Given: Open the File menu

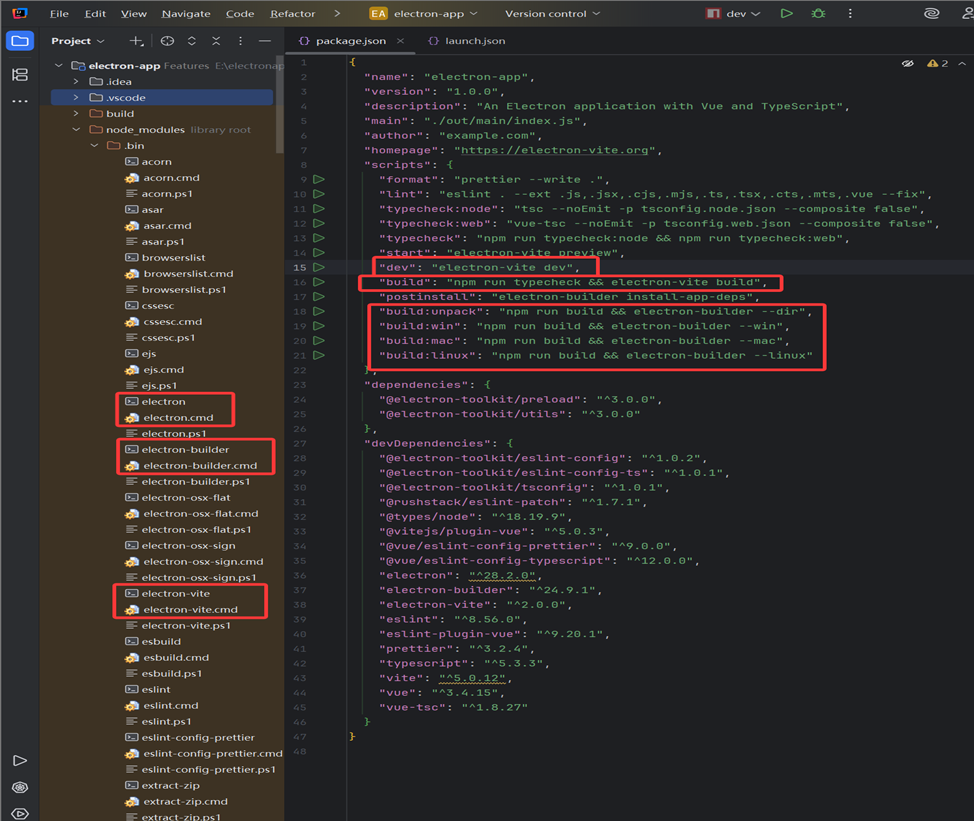Looking at the screenshot, I should pyautogui.click(x=59, y=14).
